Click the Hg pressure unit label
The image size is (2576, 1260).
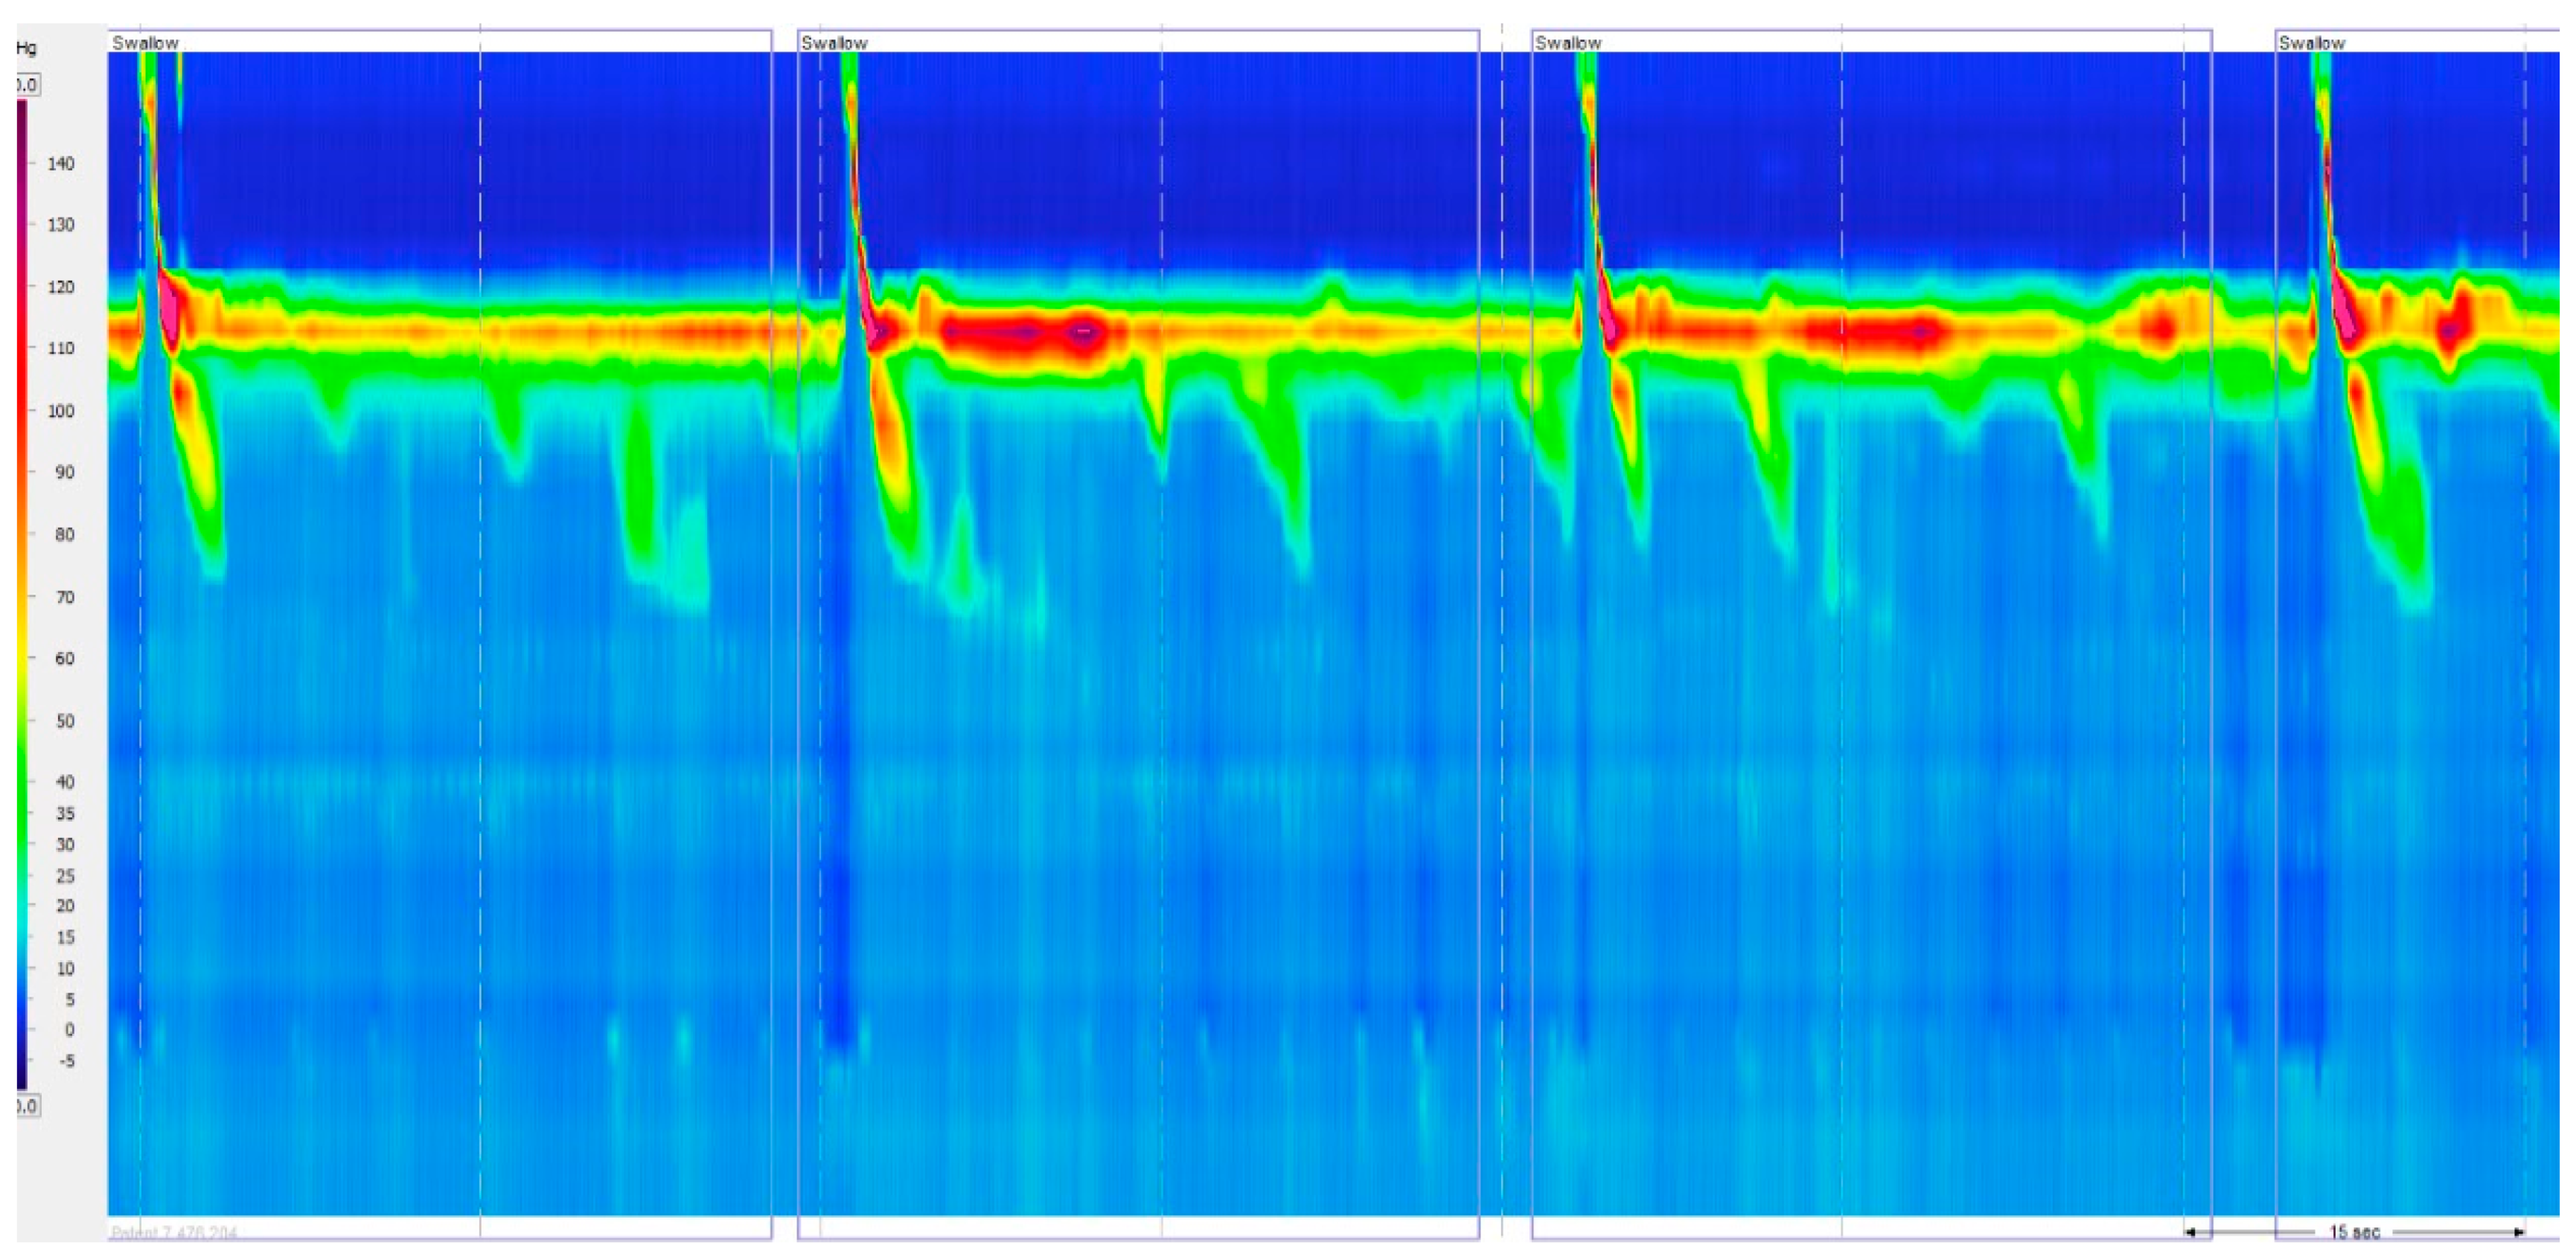[27, 47]
